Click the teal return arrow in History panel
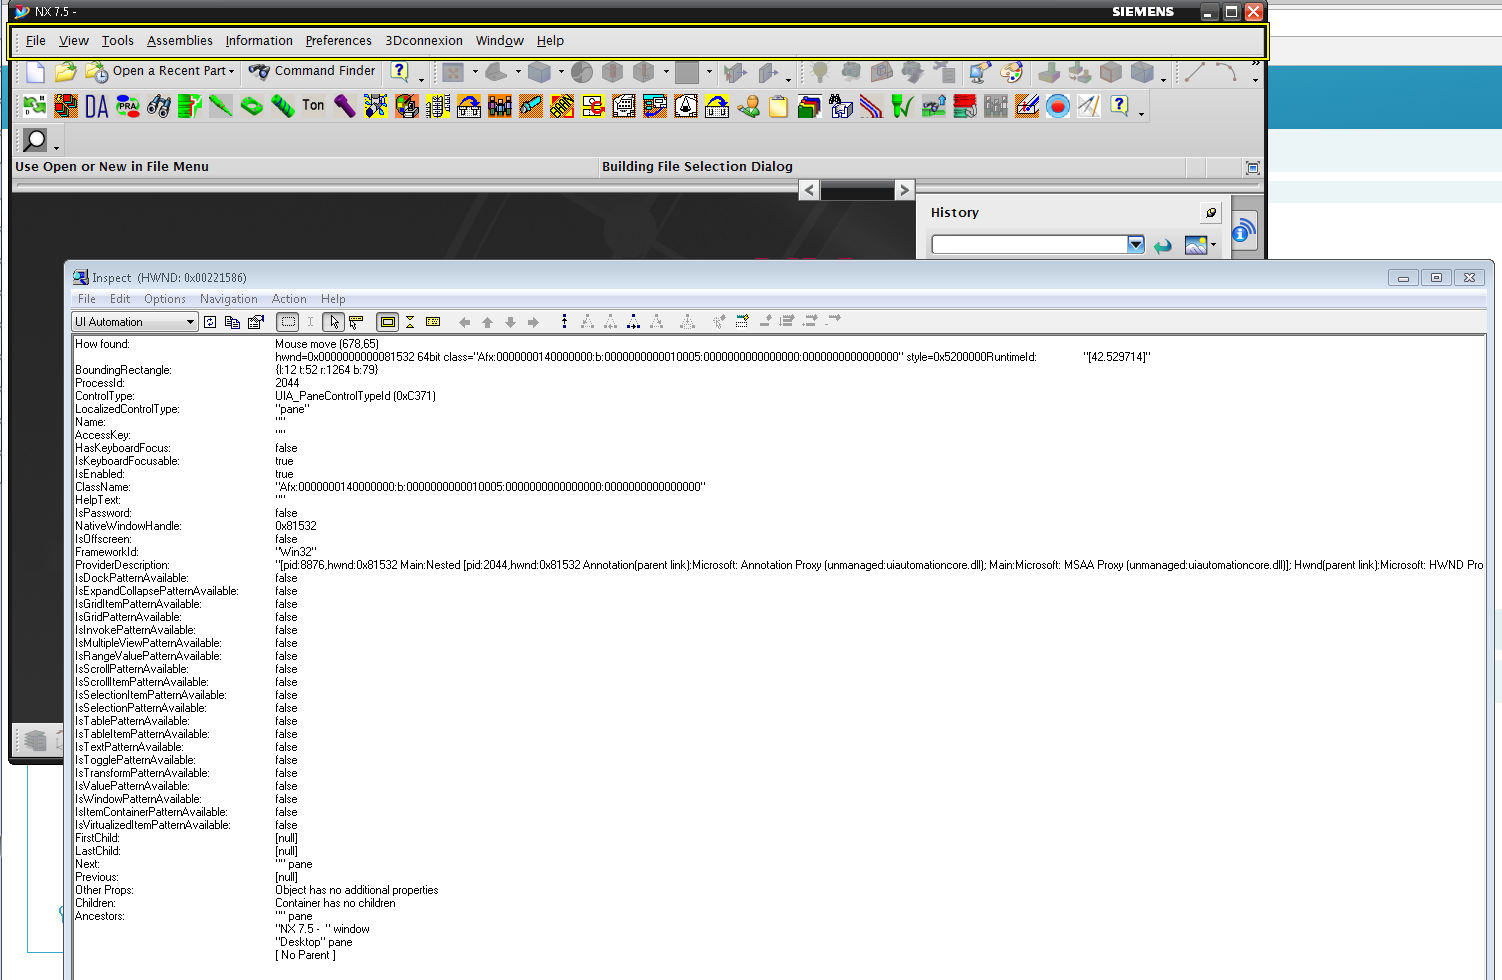Image resolution: width=1502 pixels, height=980 pixels. coord(1162,246)
